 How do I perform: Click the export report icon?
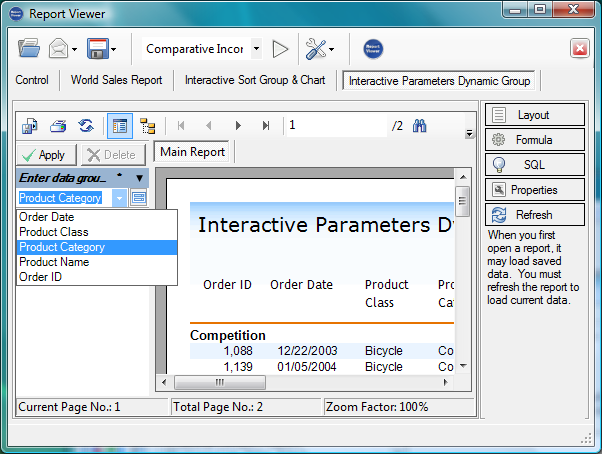click(x=31, y=126)
